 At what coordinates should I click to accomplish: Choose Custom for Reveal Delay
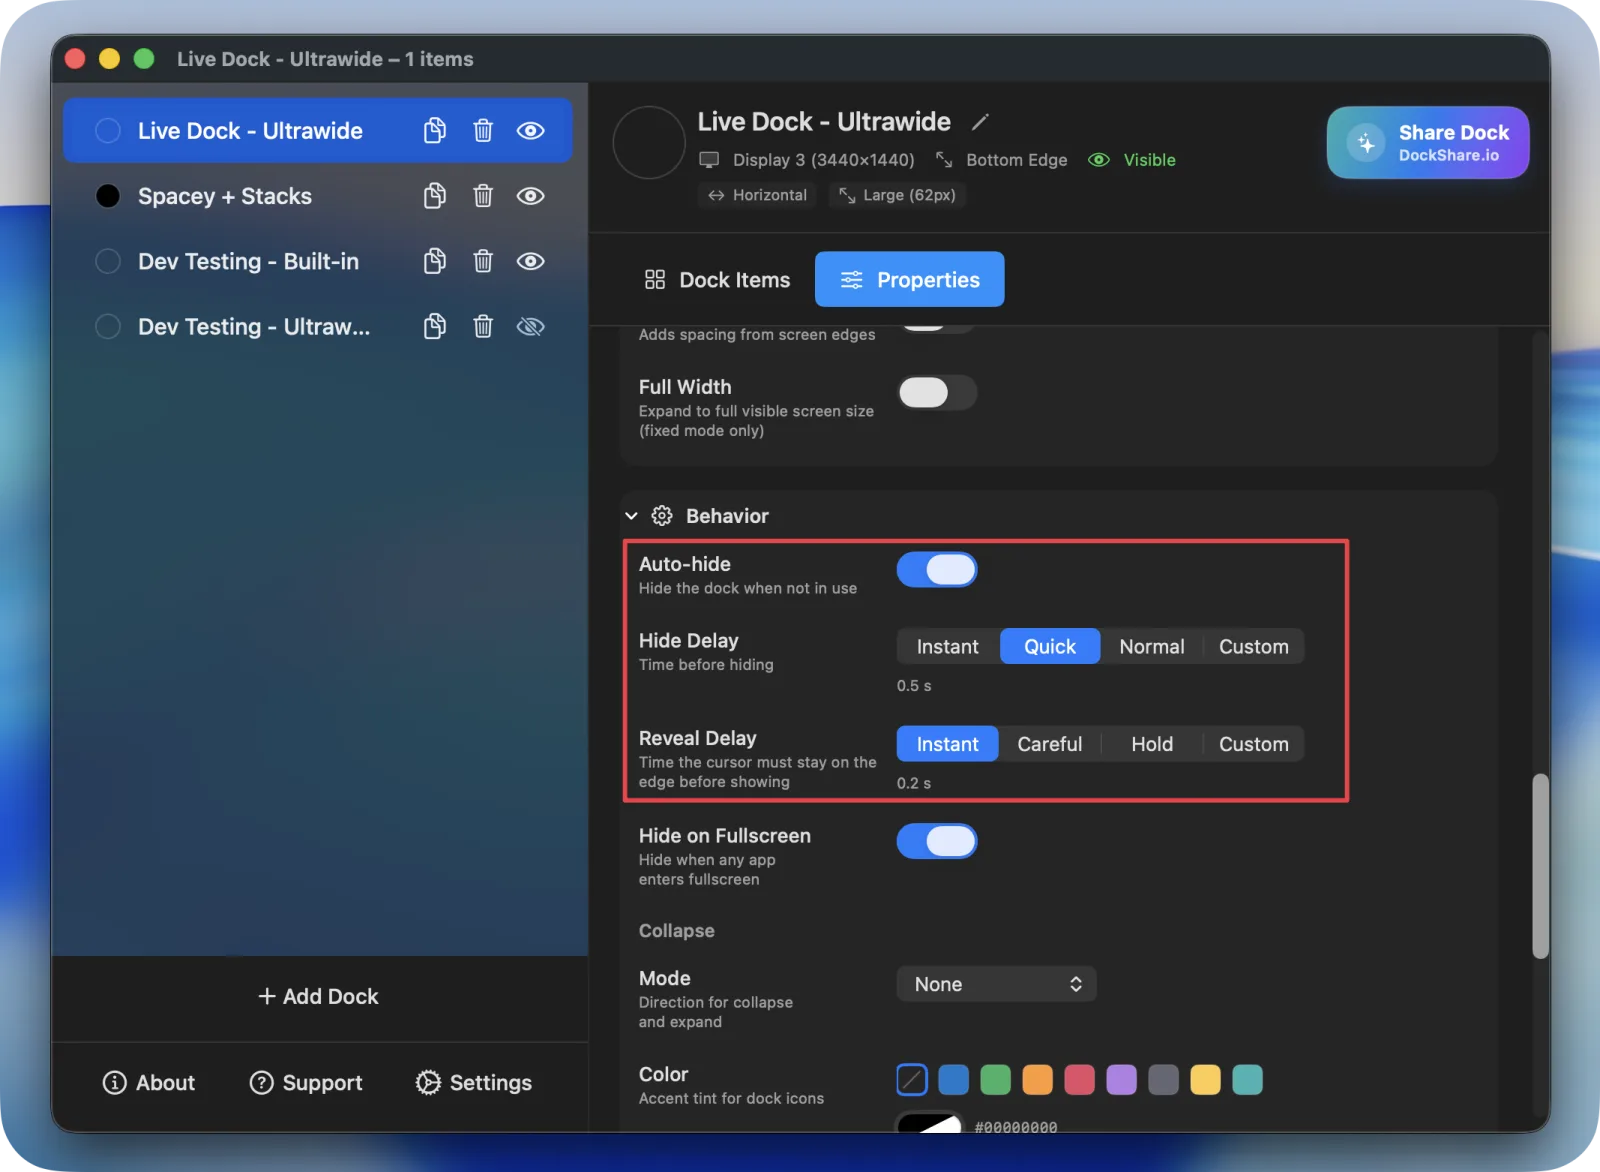[1254, 744]
